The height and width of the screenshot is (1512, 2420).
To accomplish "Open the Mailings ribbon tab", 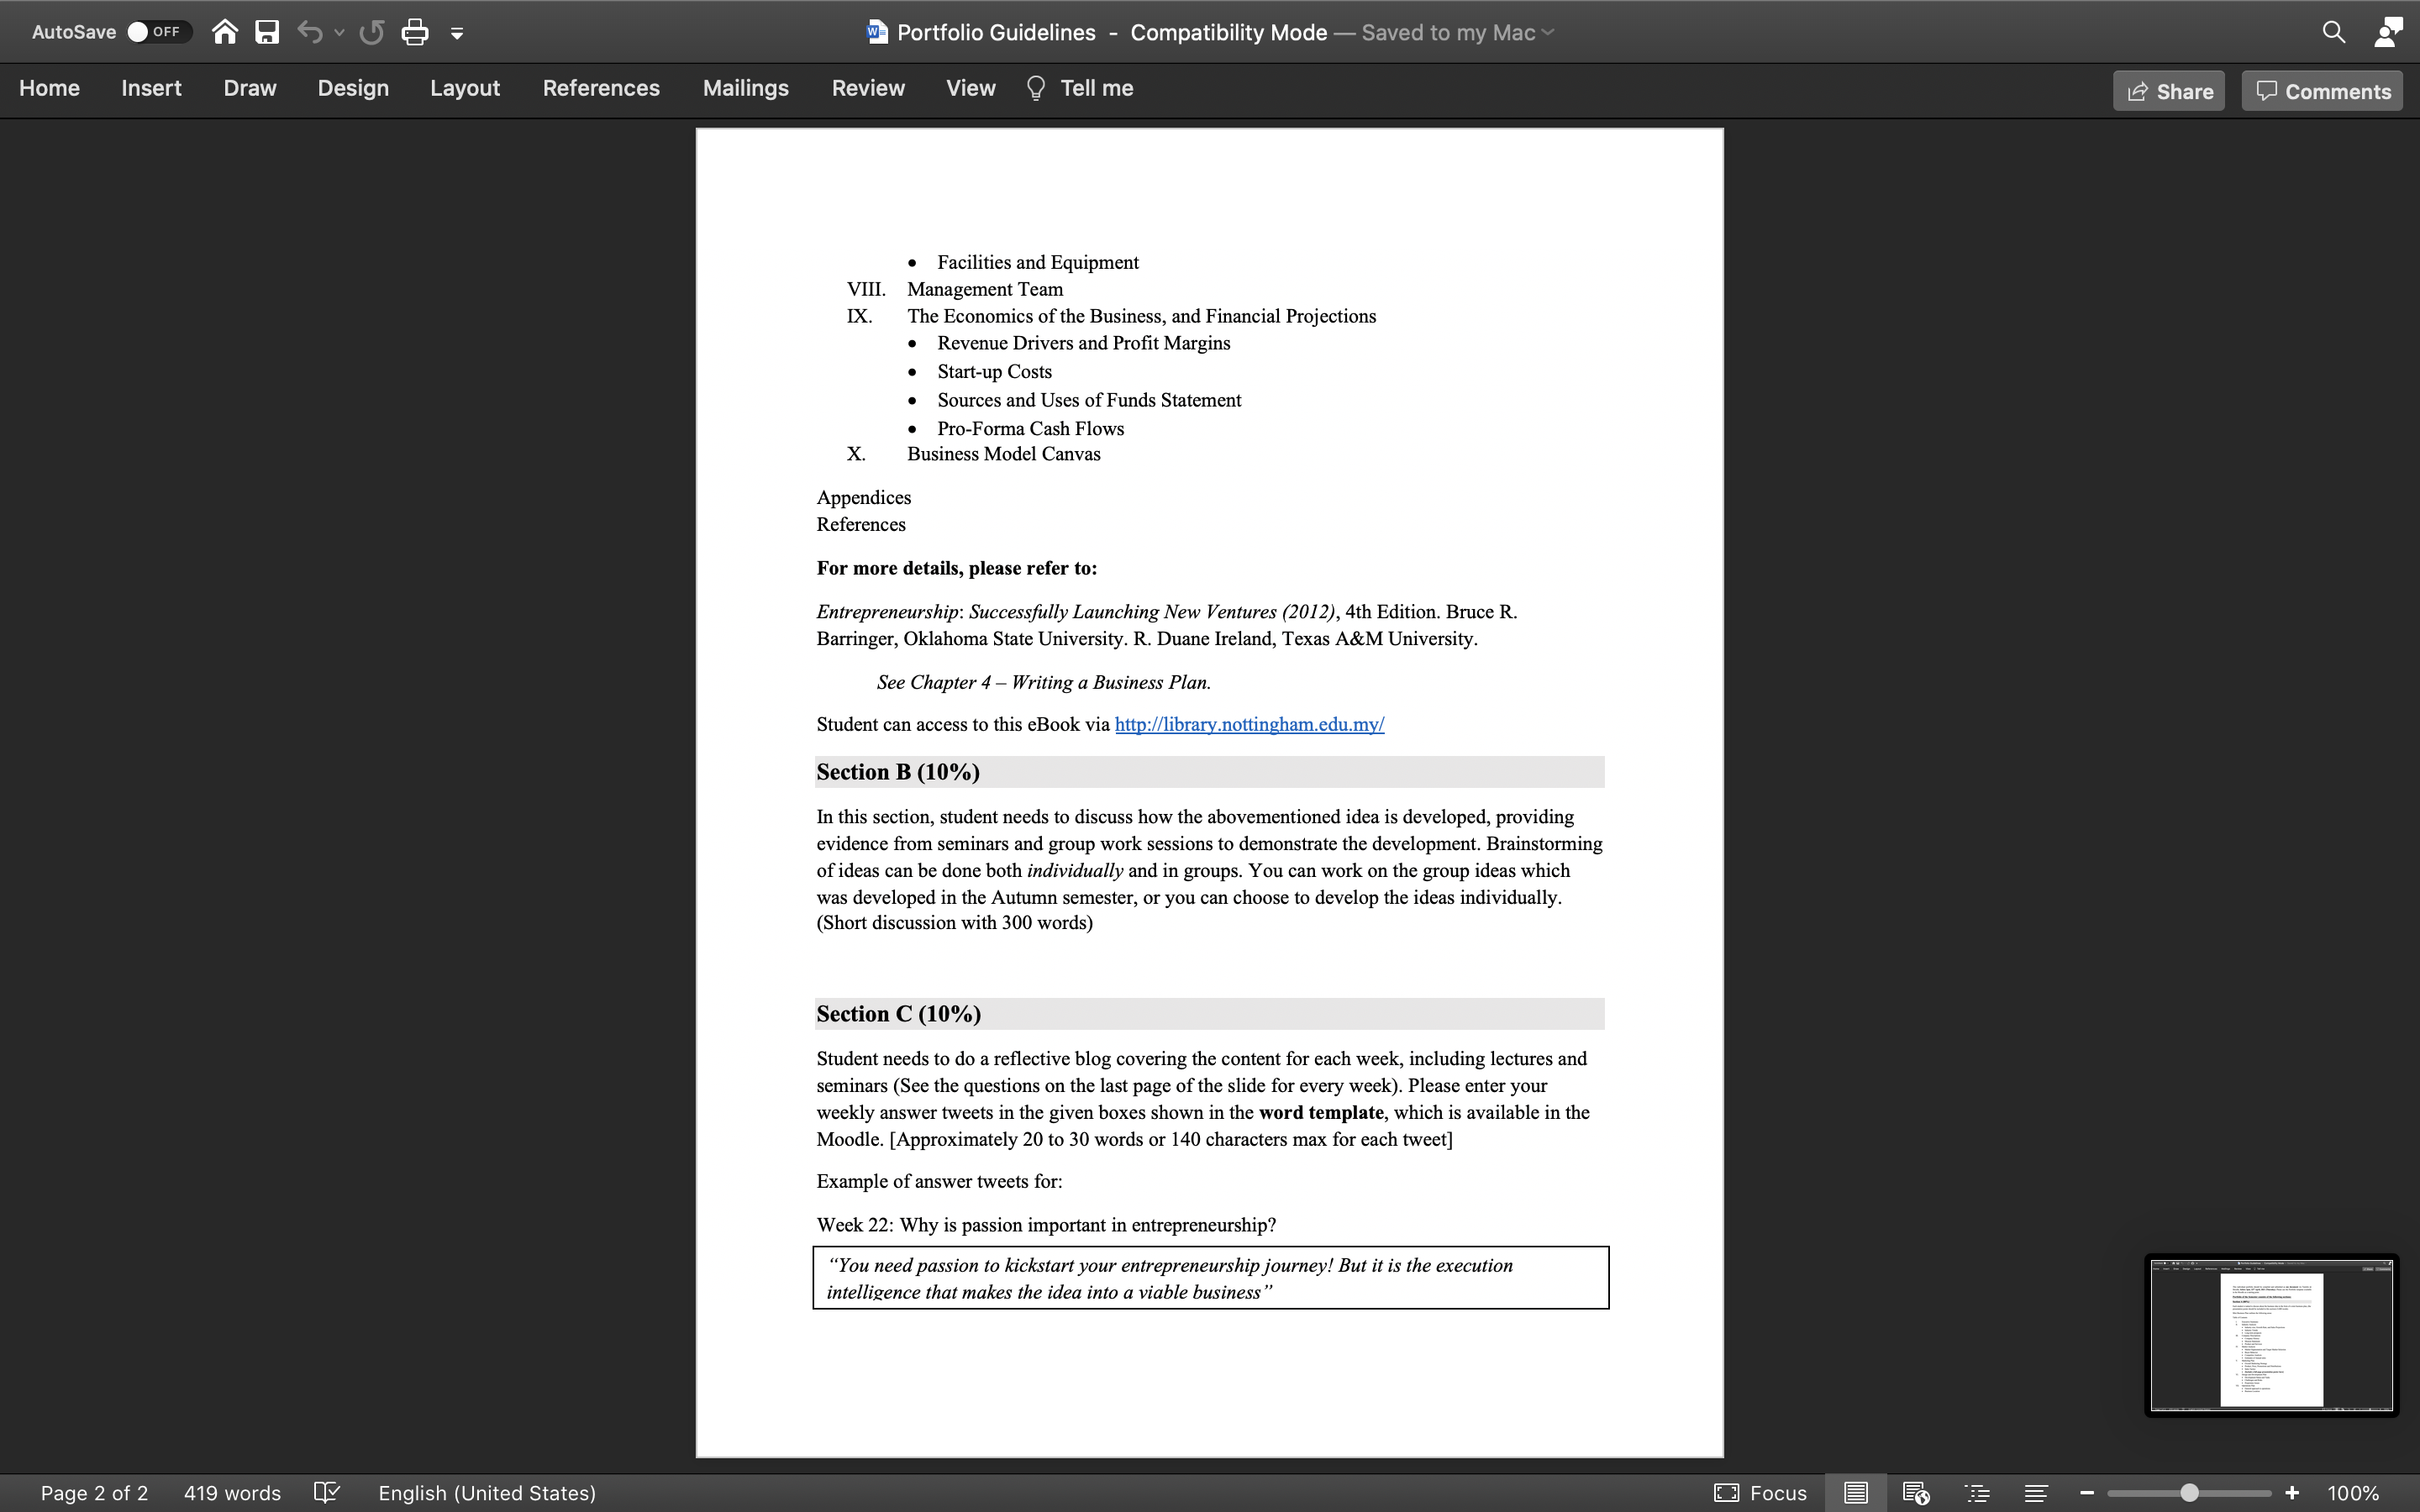I will [x=745, y=88].
